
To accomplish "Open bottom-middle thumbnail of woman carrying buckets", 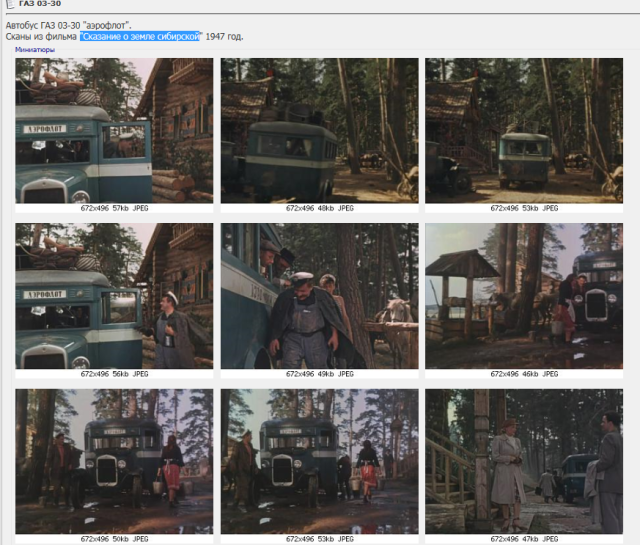I will (x=319, y=461).
